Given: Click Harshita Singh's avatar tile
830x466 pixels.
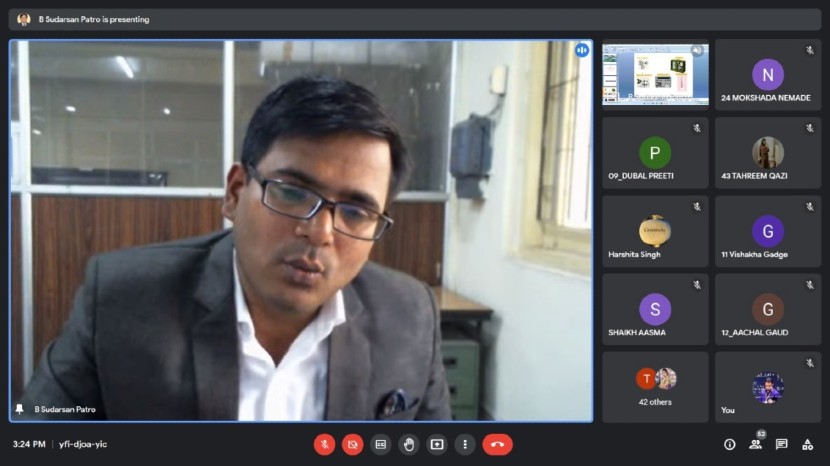Looking at the screenshot, I should coord(655,231).
